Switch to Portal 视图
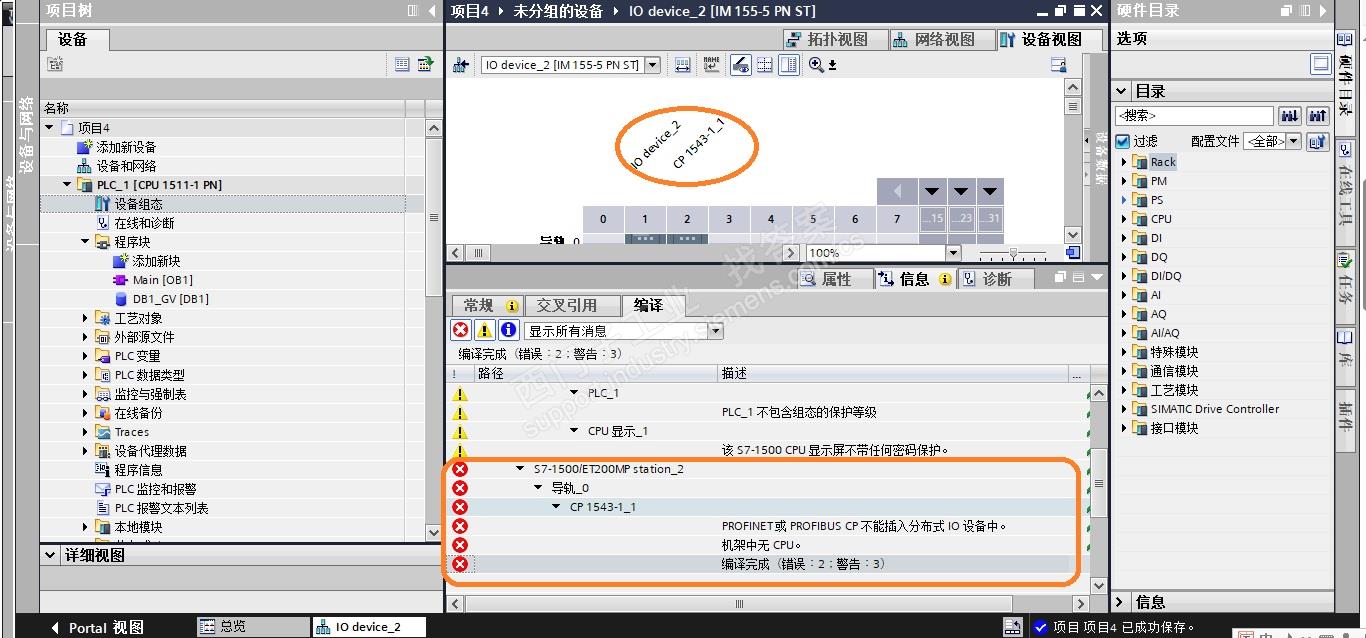The width and height of the screenshot is (1366, 638). [x=96, y=627]
